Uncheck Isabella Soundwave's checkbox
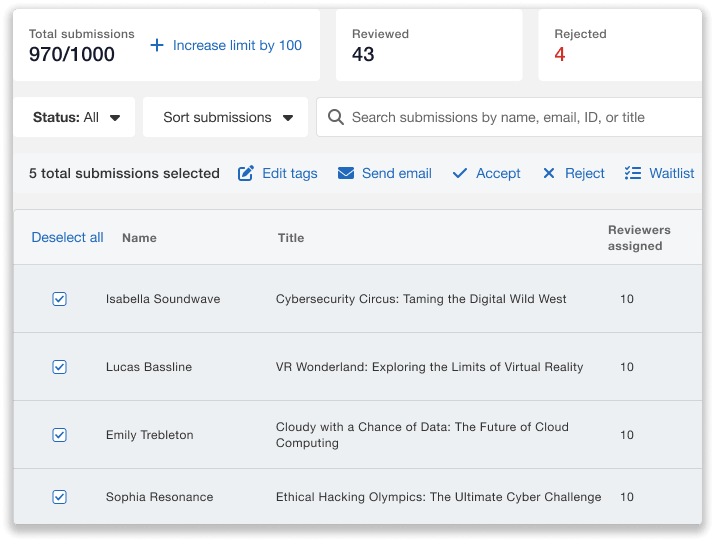Viewport: 715px width, 542px height. [59, 299]
